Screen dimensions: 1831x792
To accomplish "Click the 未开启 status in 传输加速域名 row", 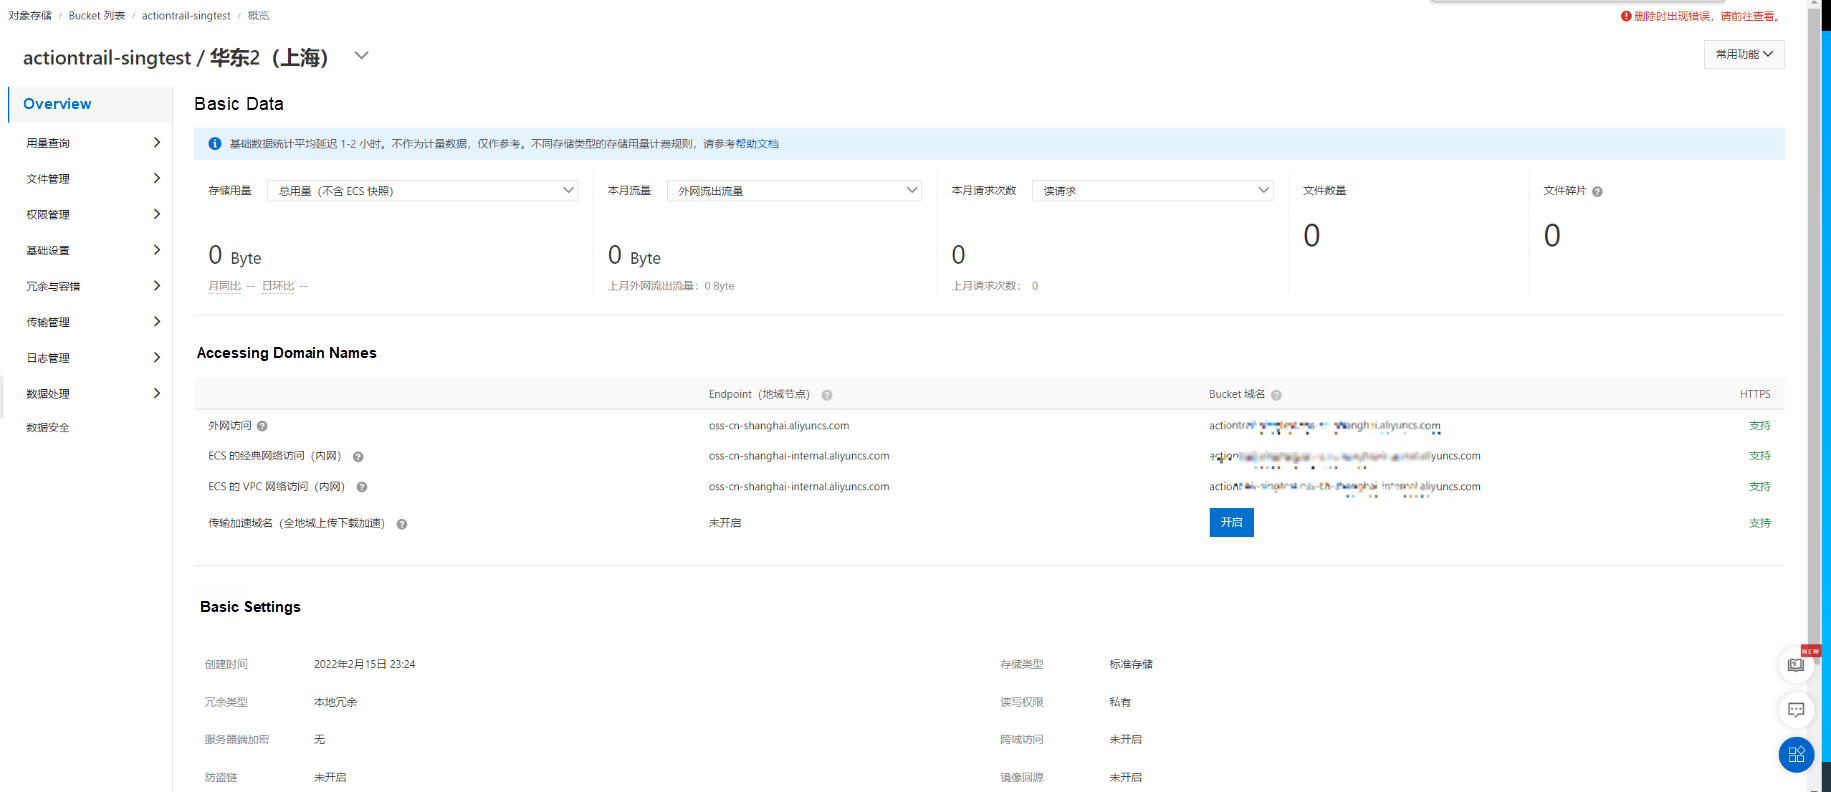I will pos(725,523).
